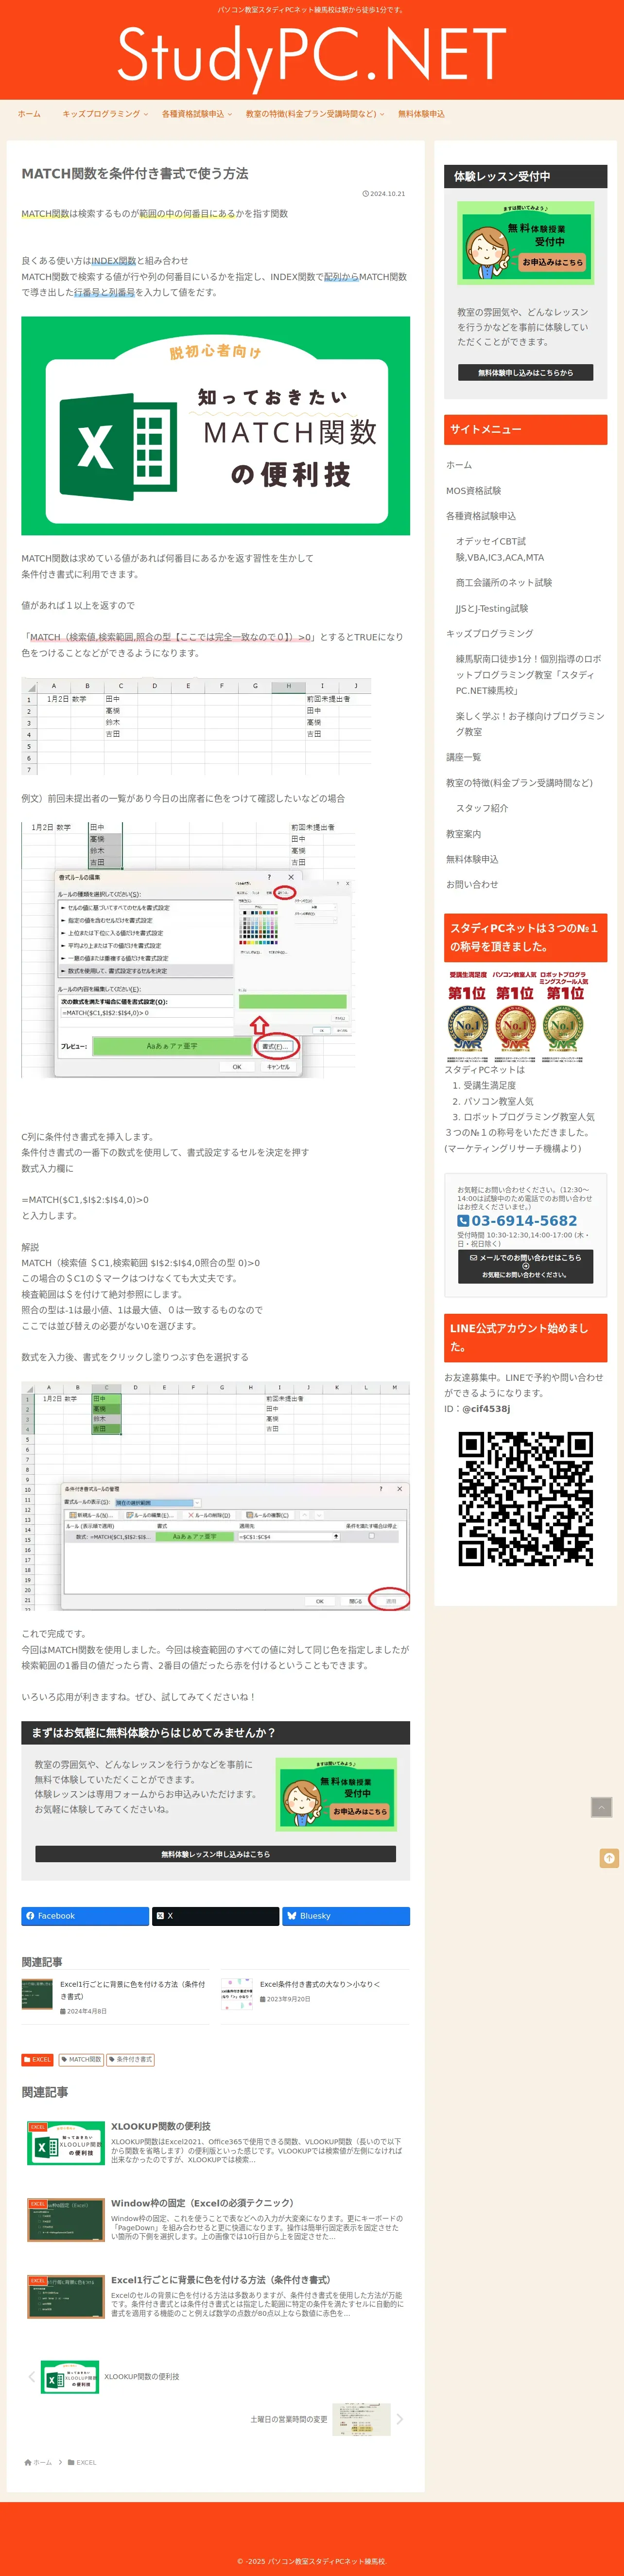The height and width of the screenshot is (2576, 624).
Task: Click the gray floating arrow button
Action: [x=601, y=1807]
